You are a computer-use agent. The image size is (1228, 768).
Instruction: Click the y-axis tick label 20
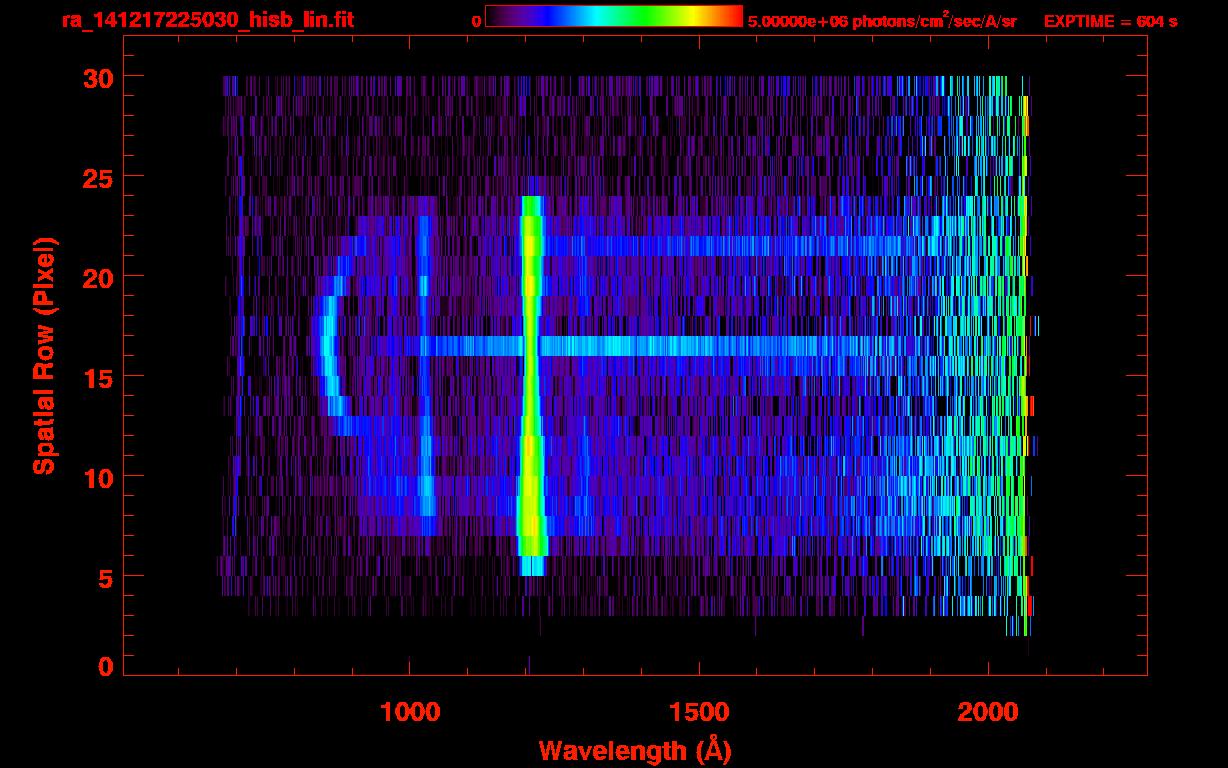tap(98, 276)
